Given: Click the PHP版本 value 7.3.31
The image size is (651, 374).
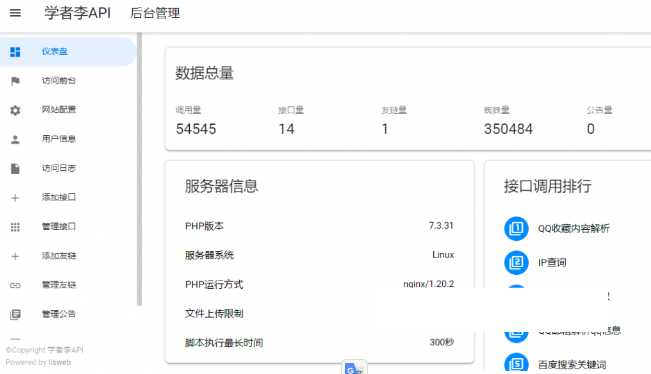Looking at the screenshot, I should pos(441,225).
